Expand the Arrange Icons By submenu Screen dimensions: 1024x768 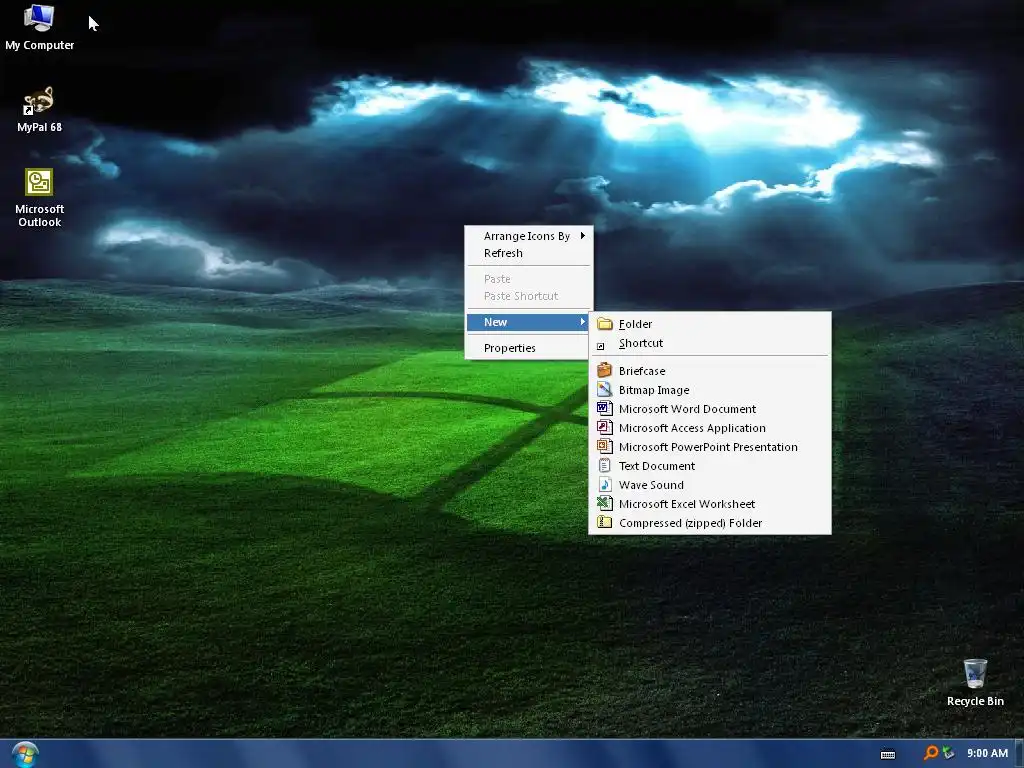528,236
